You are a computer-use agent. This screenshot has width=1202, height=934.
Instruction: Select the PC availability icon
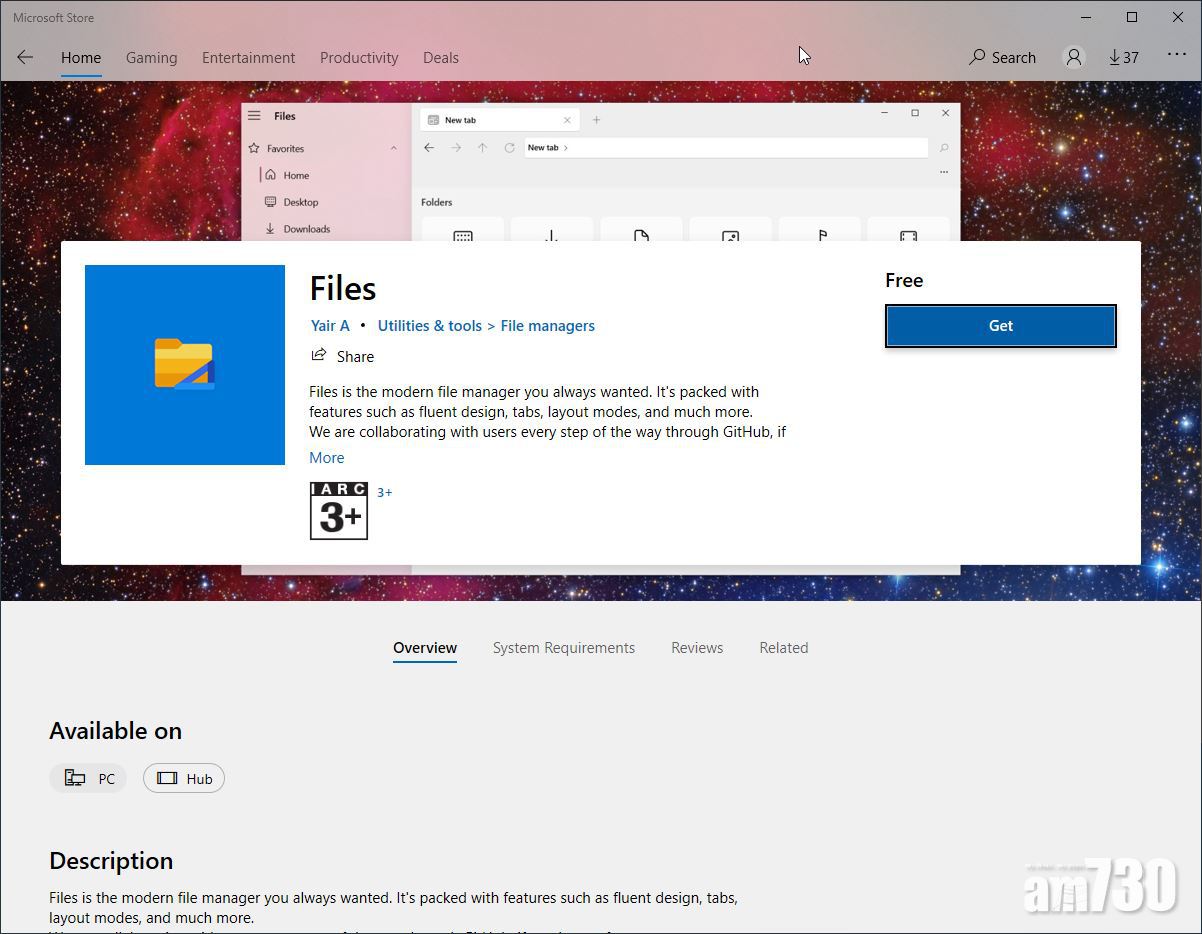point(88,778)
